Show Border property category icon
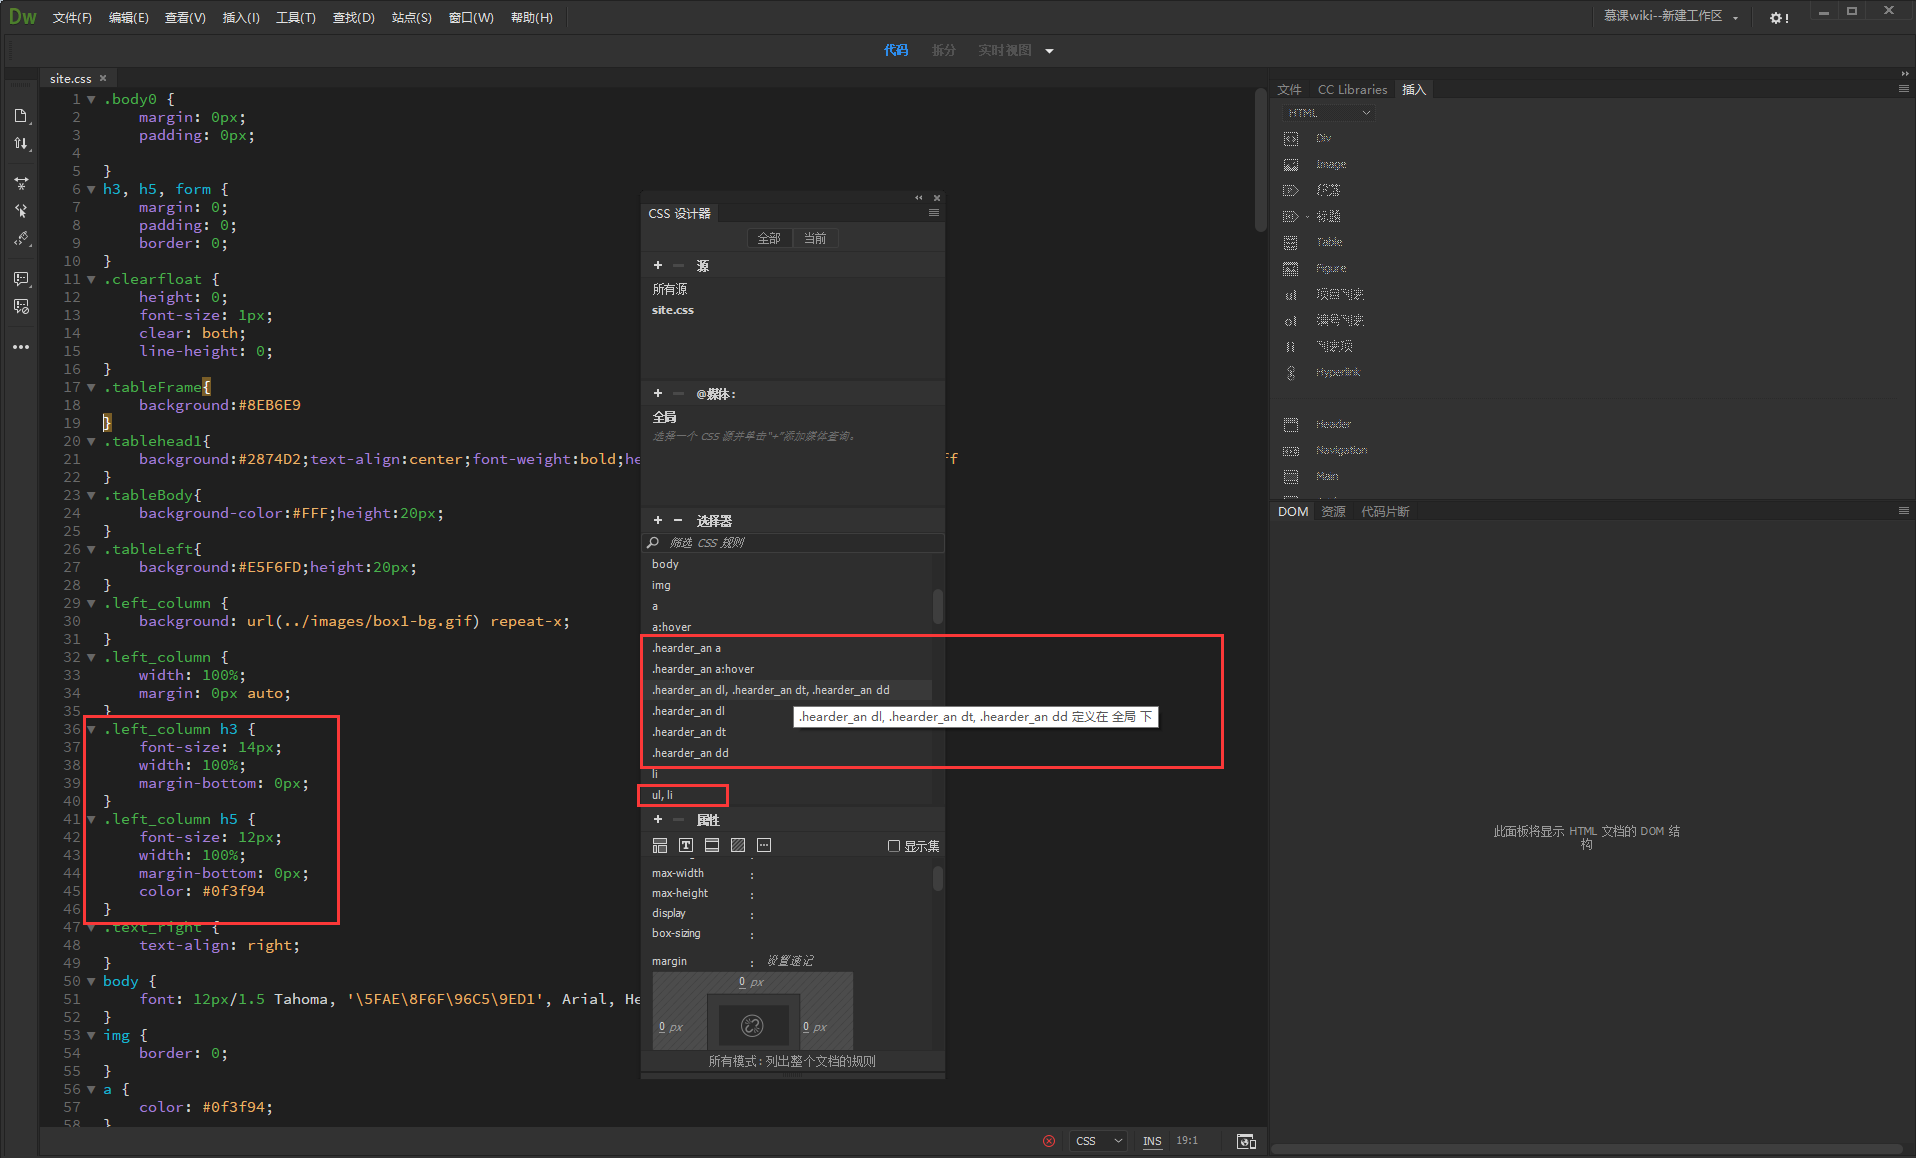The image size is (1916, 1158). [712, 845]
